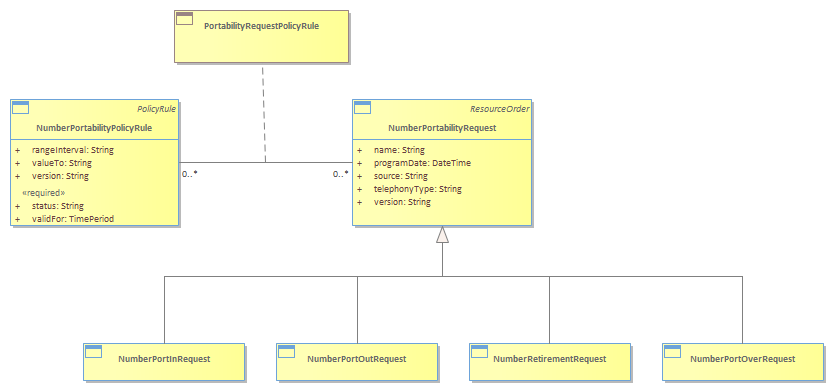Click the NumberPortInRequest class icon
Screen dimensions: 834x391
tap(94, 351)
